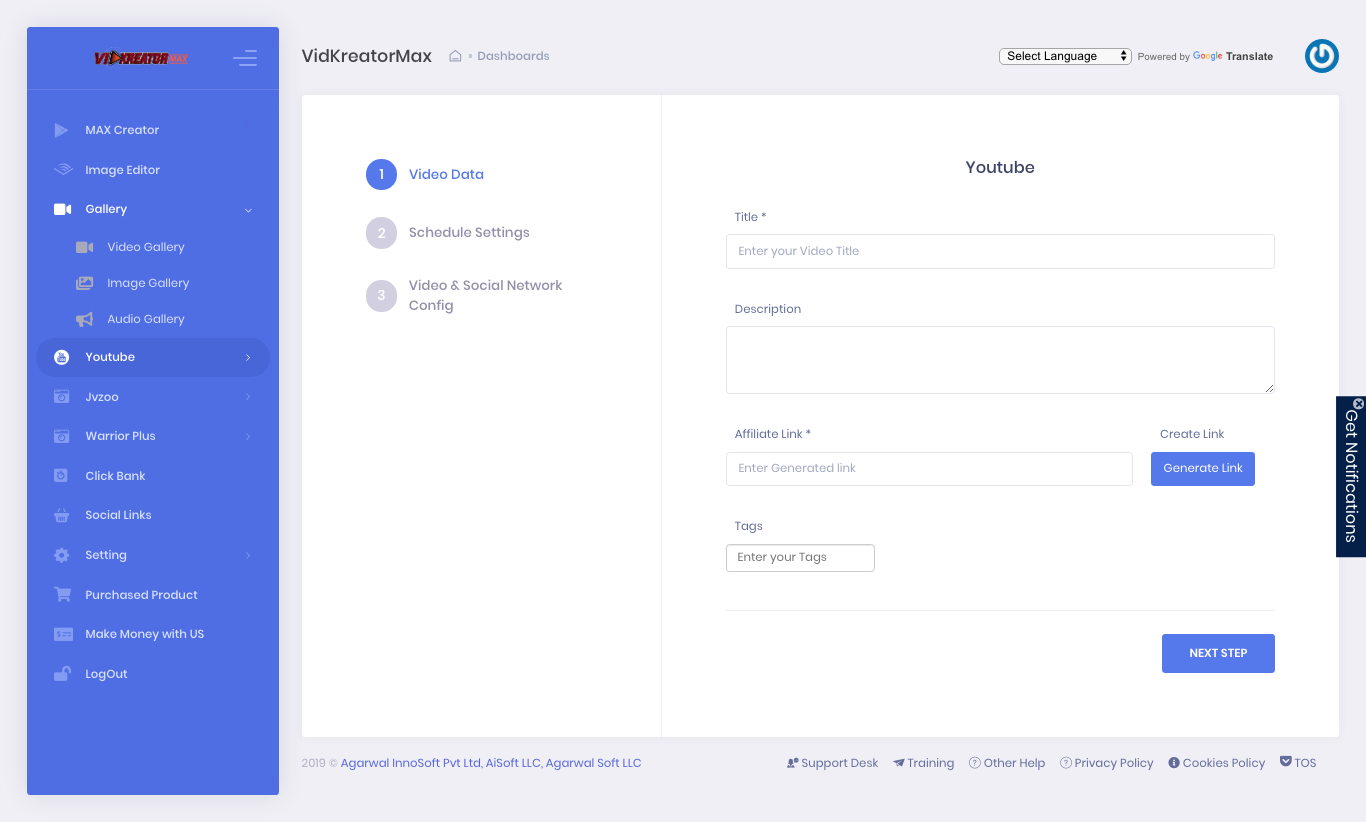1366x822 pixels.
Task: Click the Cookies Policy info icon
Action: coord(1174,763)
